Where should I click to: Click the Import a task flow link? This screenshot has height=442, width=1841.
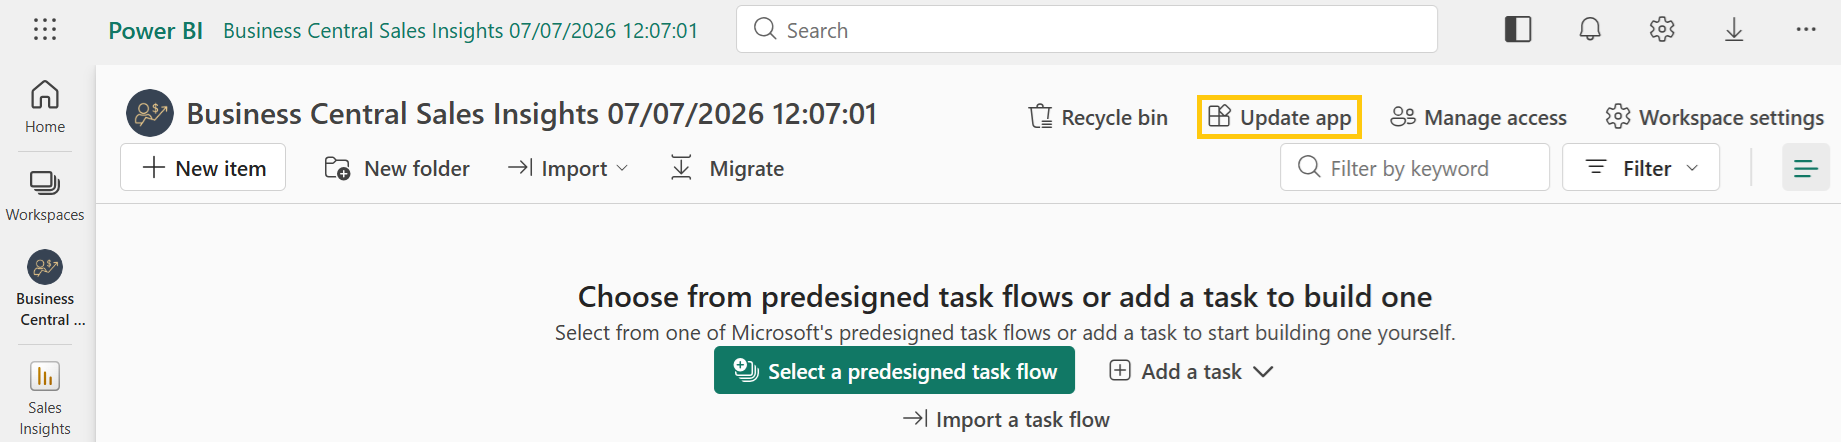pos(1006,419)
